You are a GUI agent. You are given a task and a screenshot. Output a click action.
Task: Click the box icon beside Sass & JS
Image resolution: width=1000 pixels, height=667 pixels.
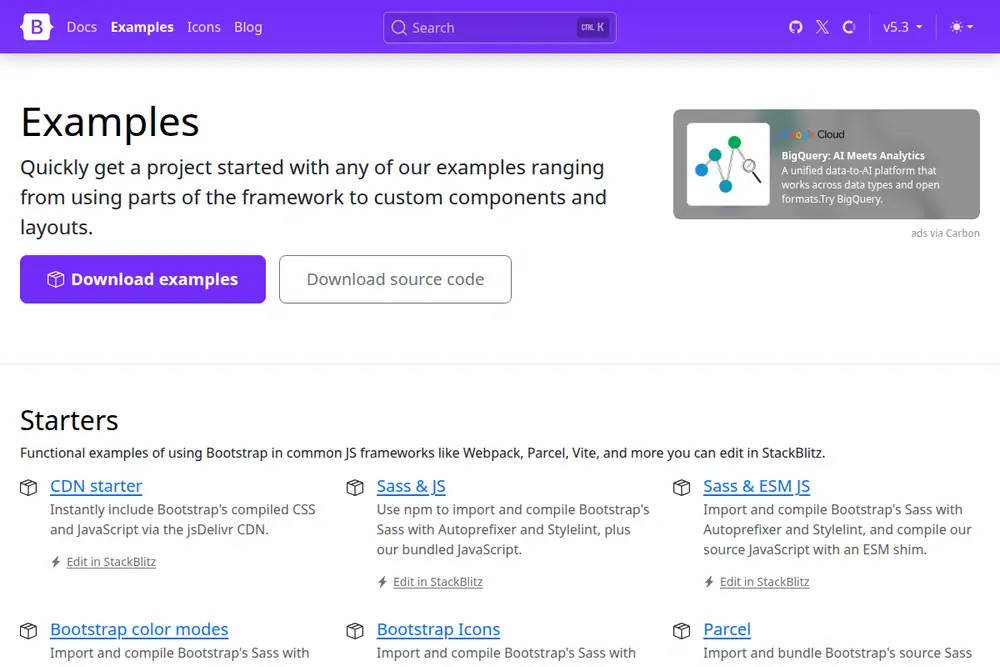(x=355, y=487)
